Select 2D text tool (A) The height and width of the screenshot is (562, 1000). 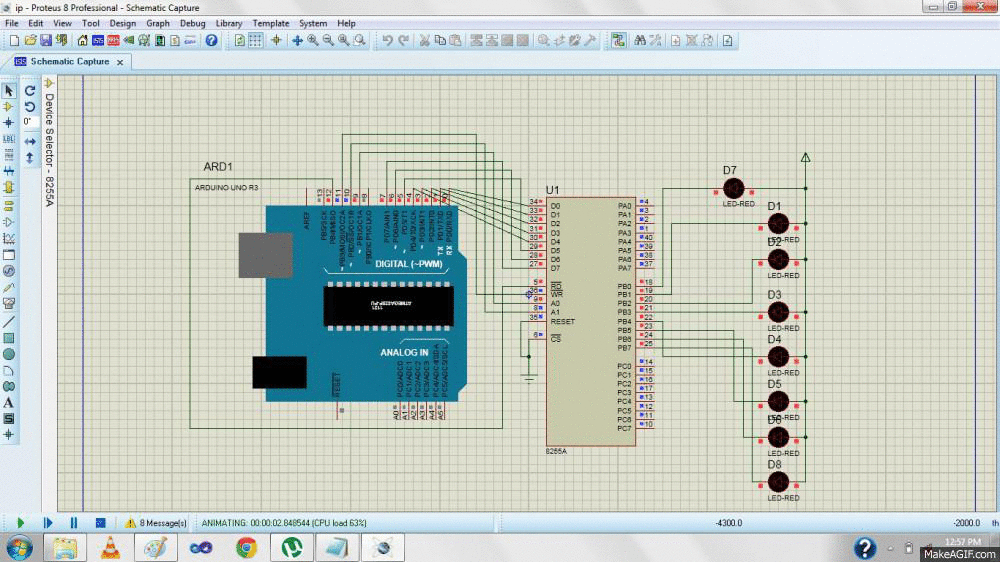(x=9, y=403)
